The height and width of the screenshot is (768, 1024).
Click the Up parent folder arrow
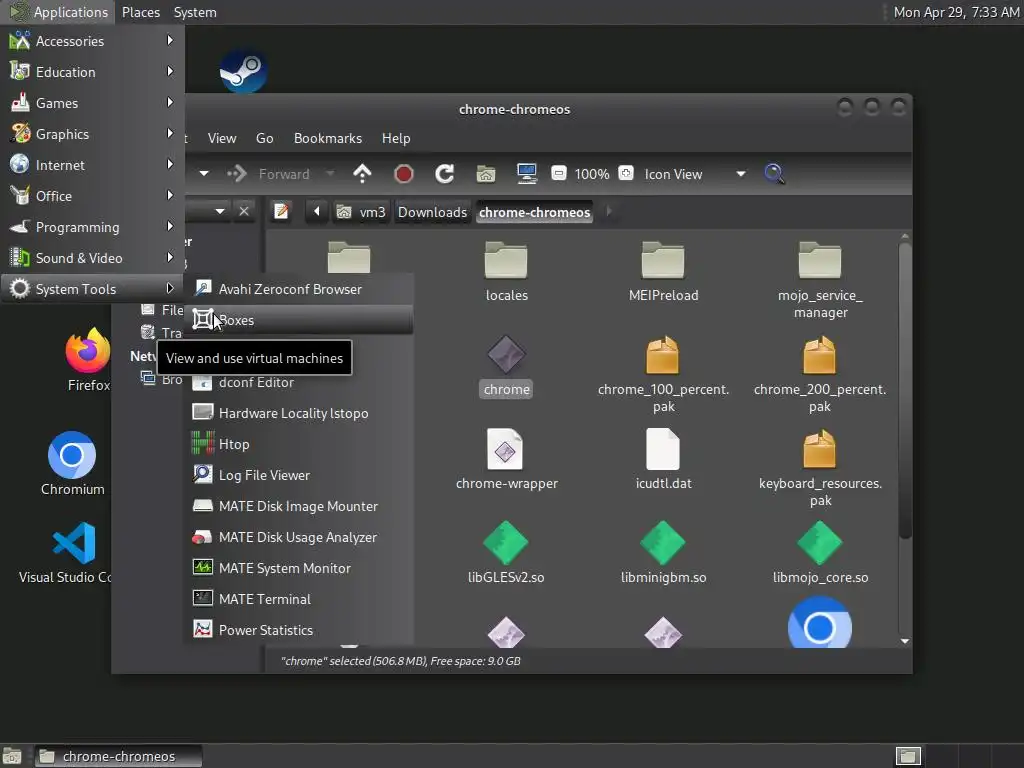pos(362,174)
